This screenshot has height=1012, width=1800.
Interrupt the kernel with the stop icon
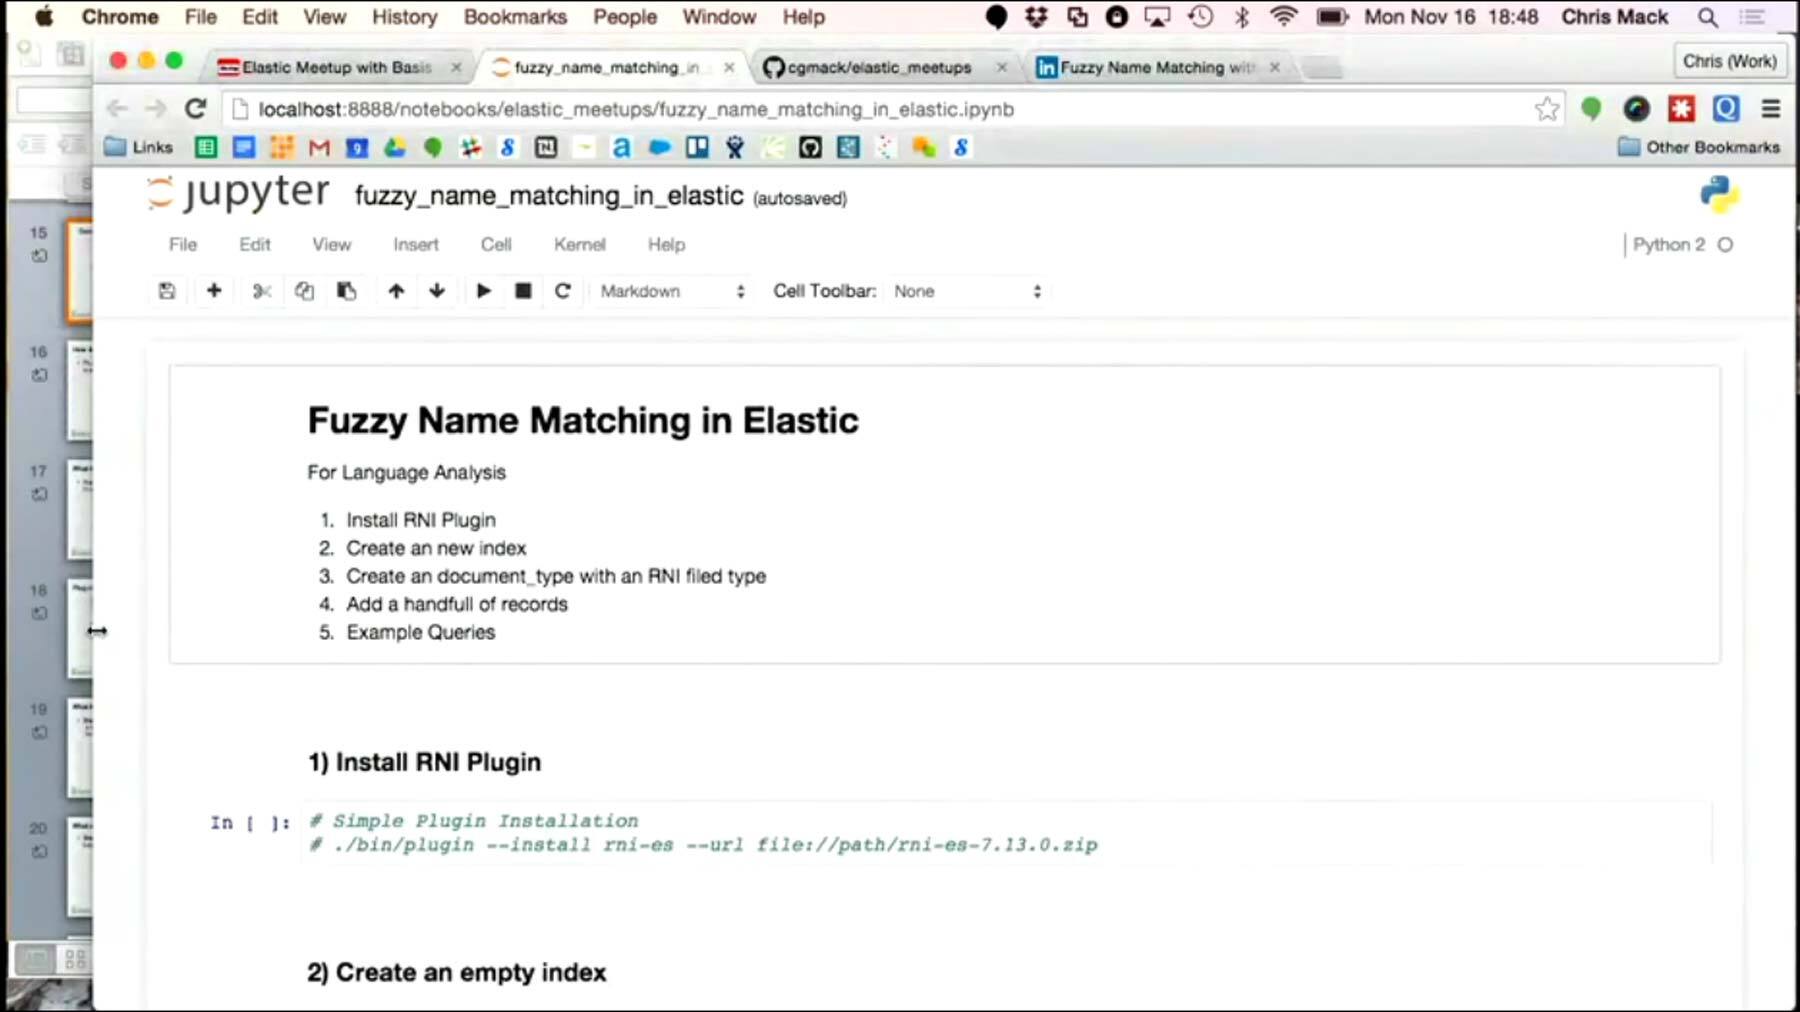point(523,291)
